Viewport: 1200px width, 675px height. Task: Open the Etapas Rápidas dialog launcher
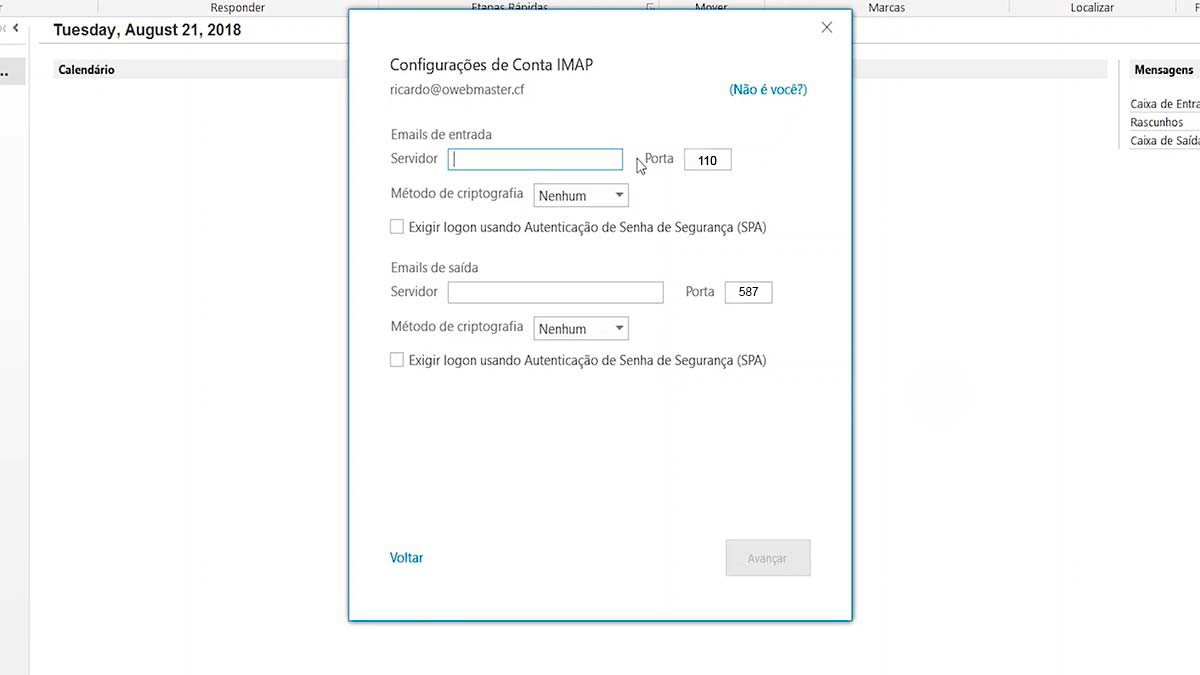pyautogui.click(x=650, y=8)
